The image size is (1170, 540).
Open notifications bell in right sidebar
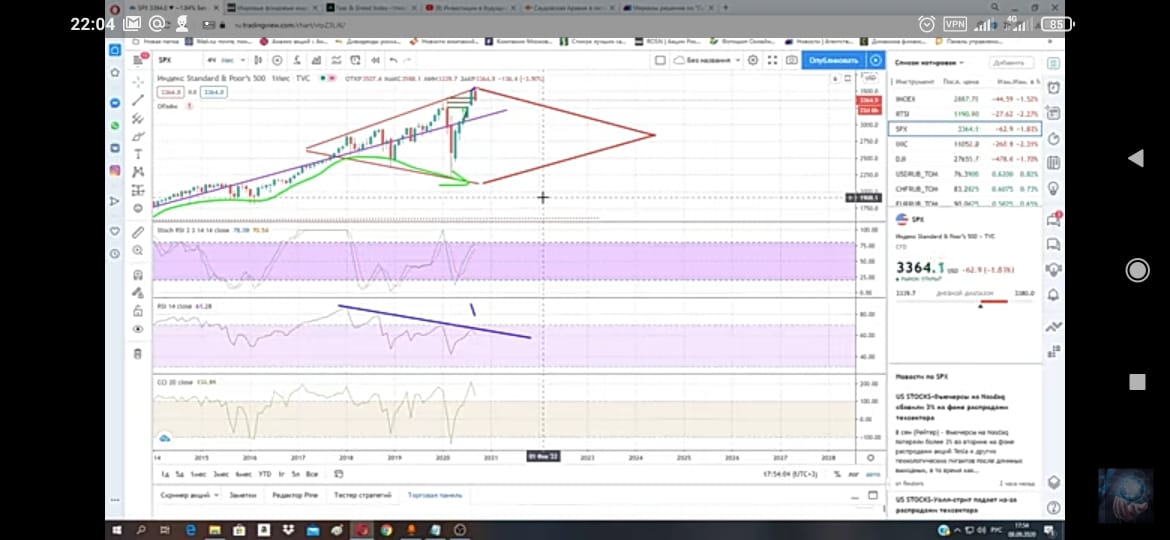tap(1054, 295)
